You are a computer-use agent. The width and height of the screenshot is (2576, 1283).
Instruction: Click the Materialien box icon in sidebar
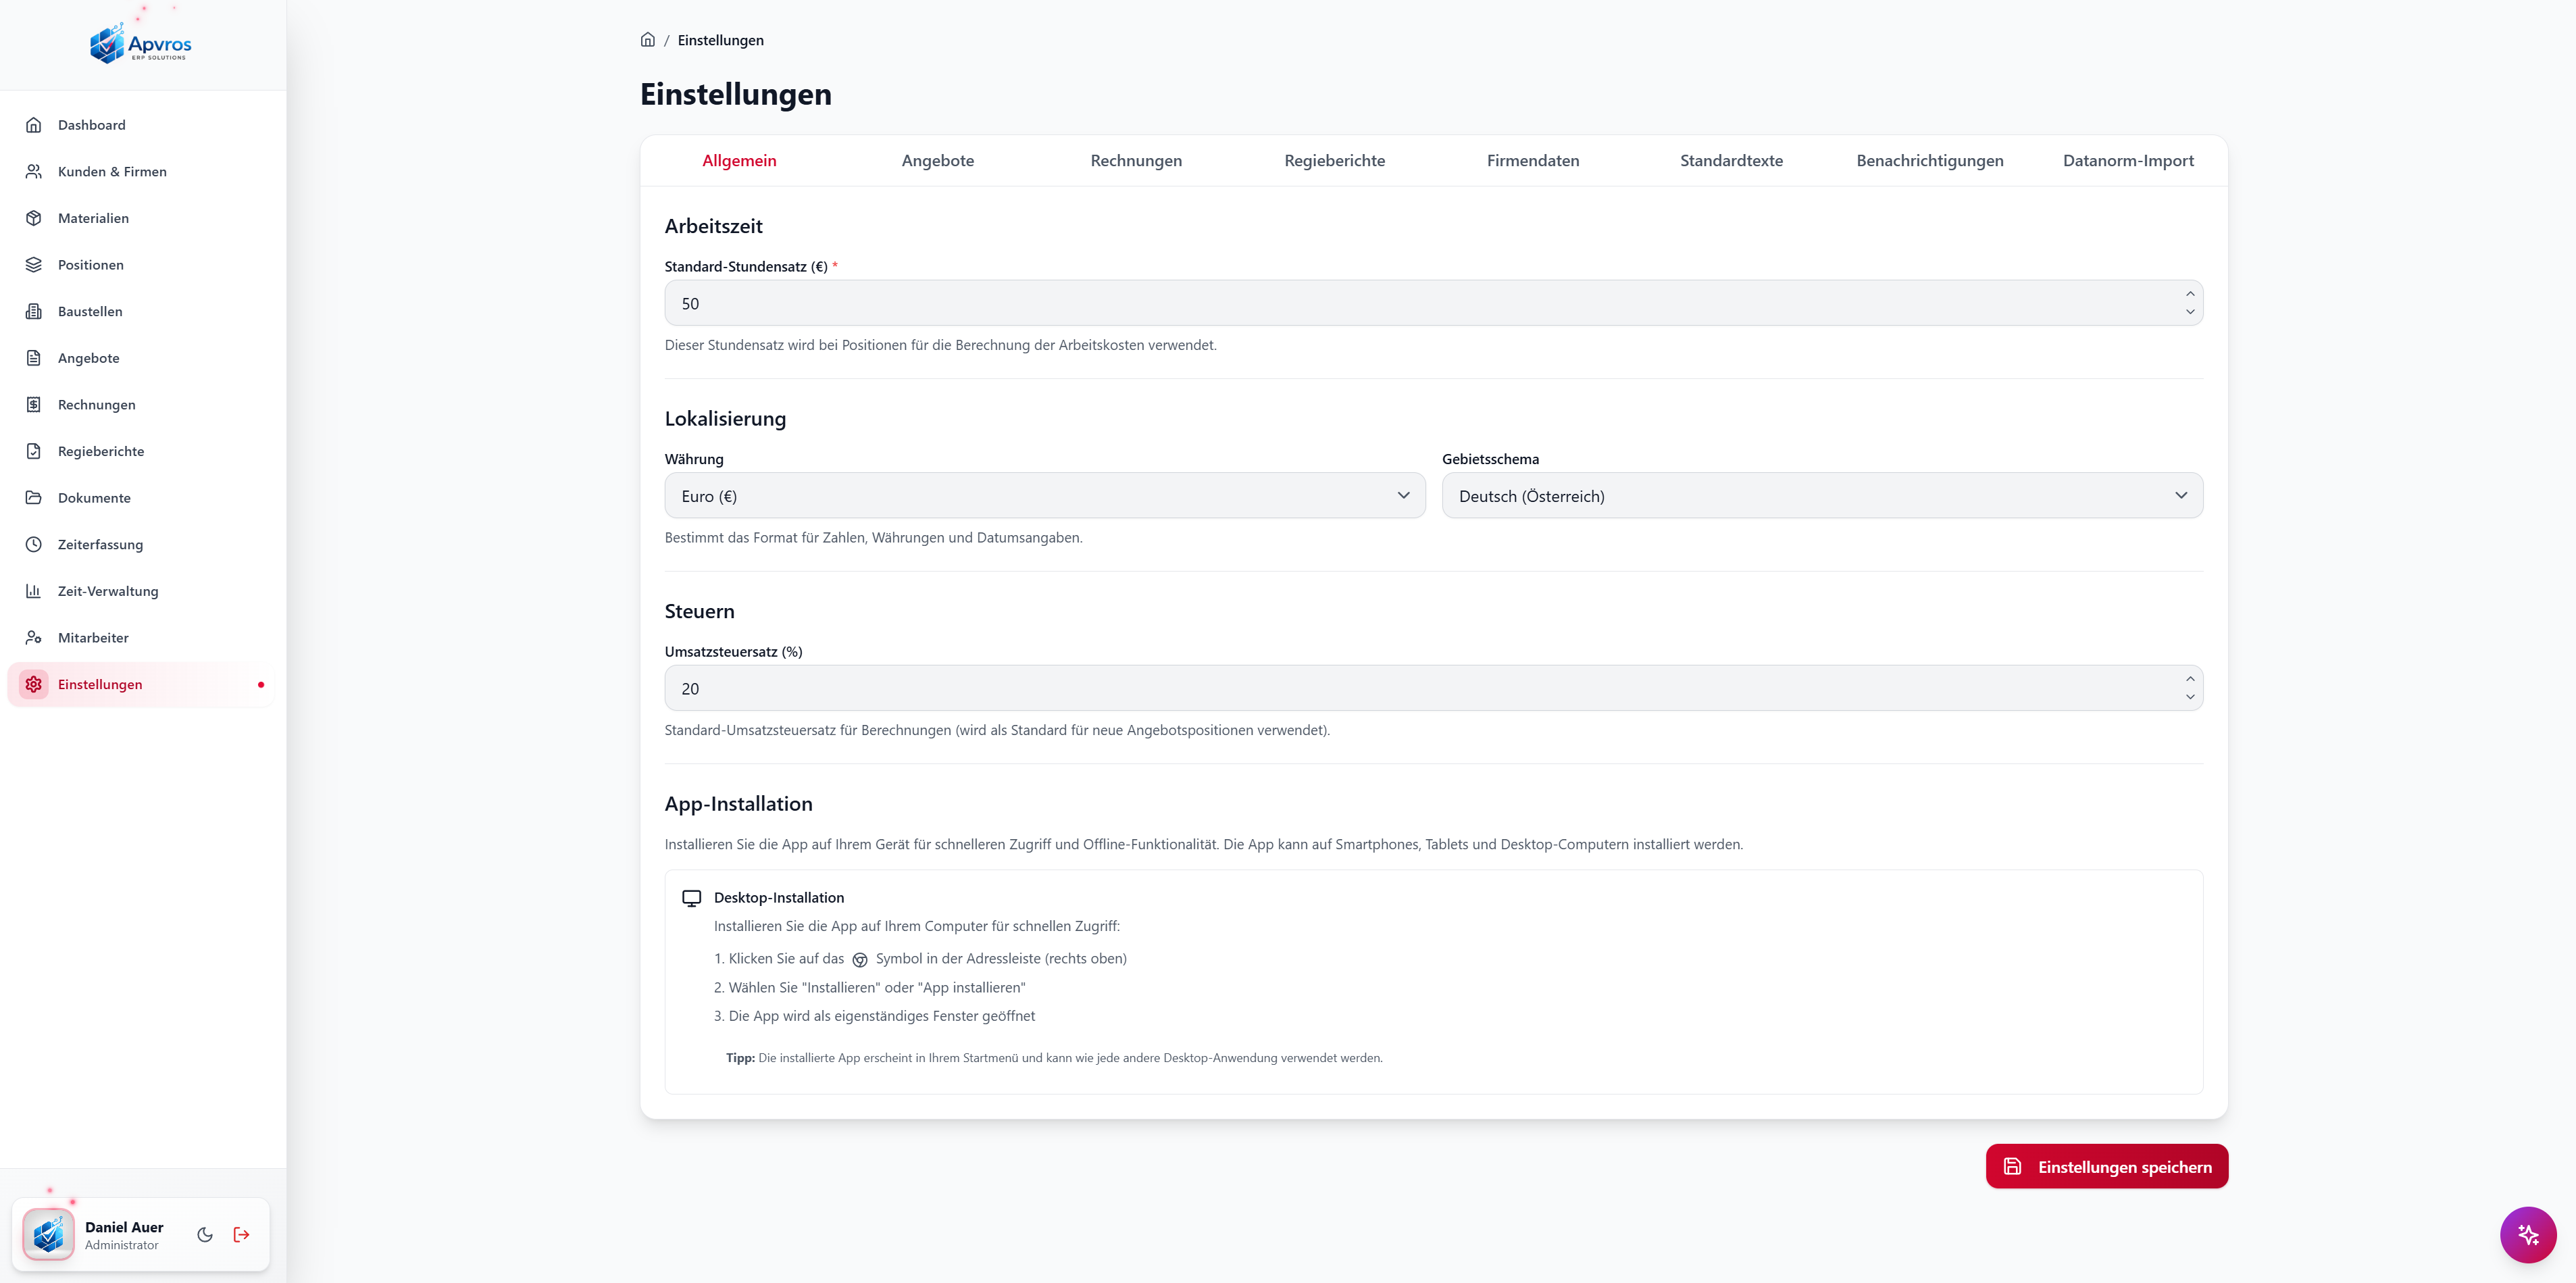tap(34, 218)
